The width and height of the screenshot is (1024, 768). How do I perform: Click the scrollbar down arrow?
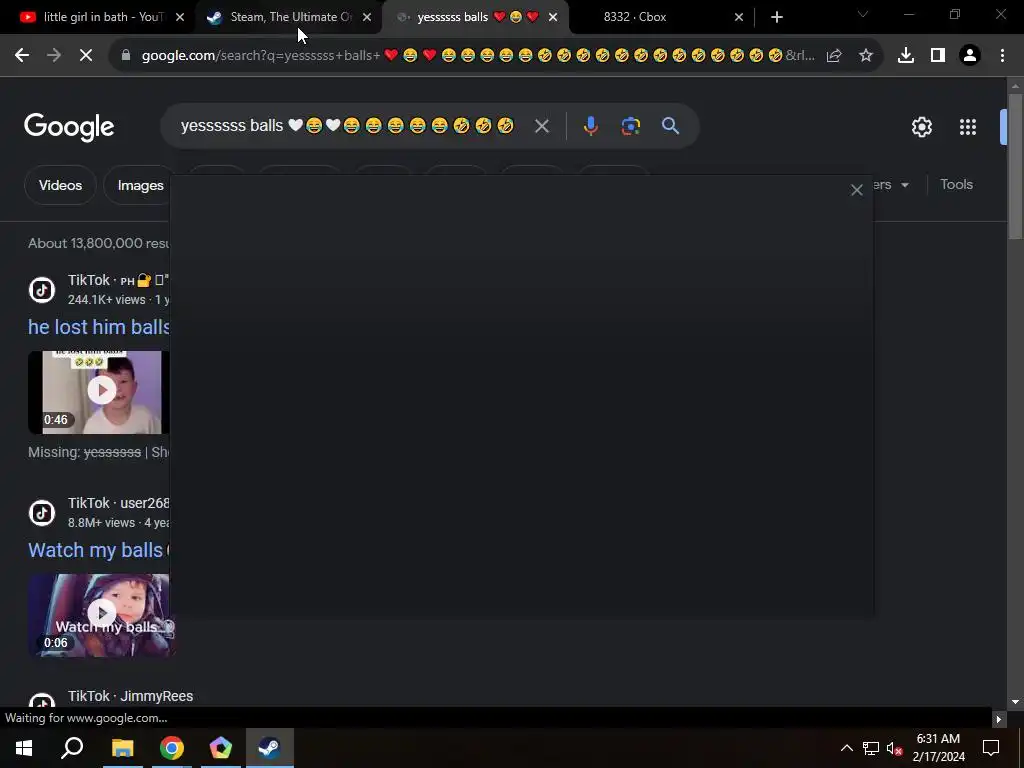1015,701
